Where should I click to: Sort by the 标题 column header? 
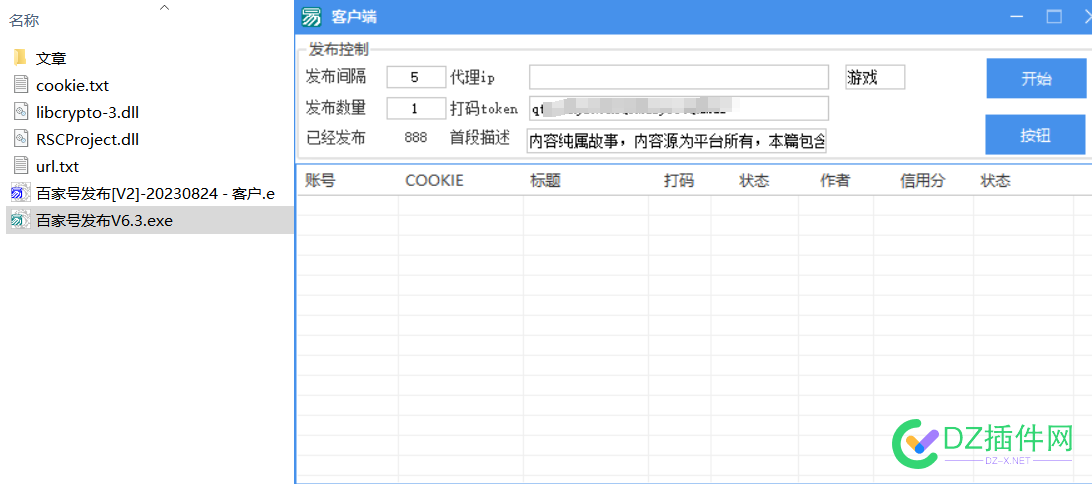click(545, 181)
